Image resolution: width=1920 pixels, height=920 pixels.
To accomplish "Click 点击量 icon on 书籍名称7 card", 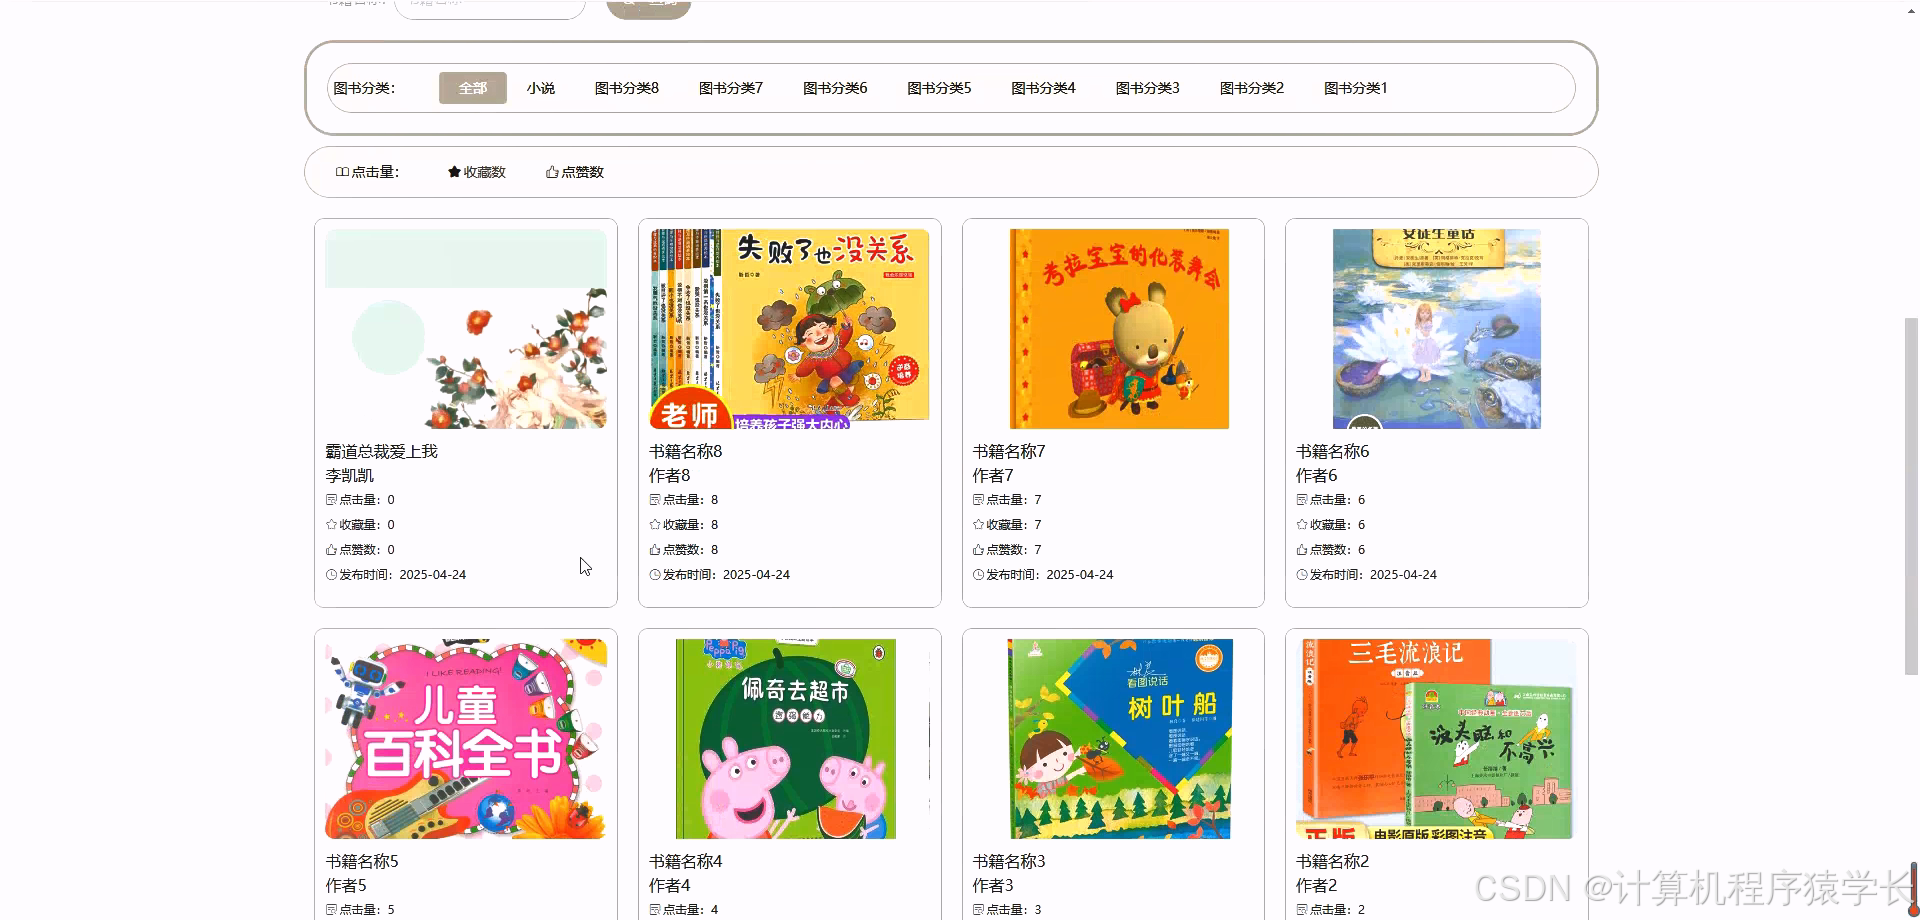I will point(979,500).
